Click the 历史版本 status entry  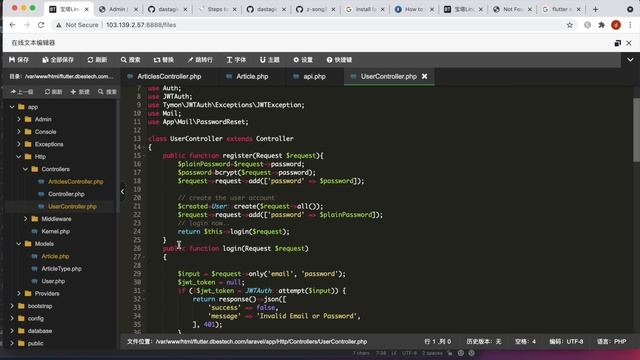tap(484, 342)
